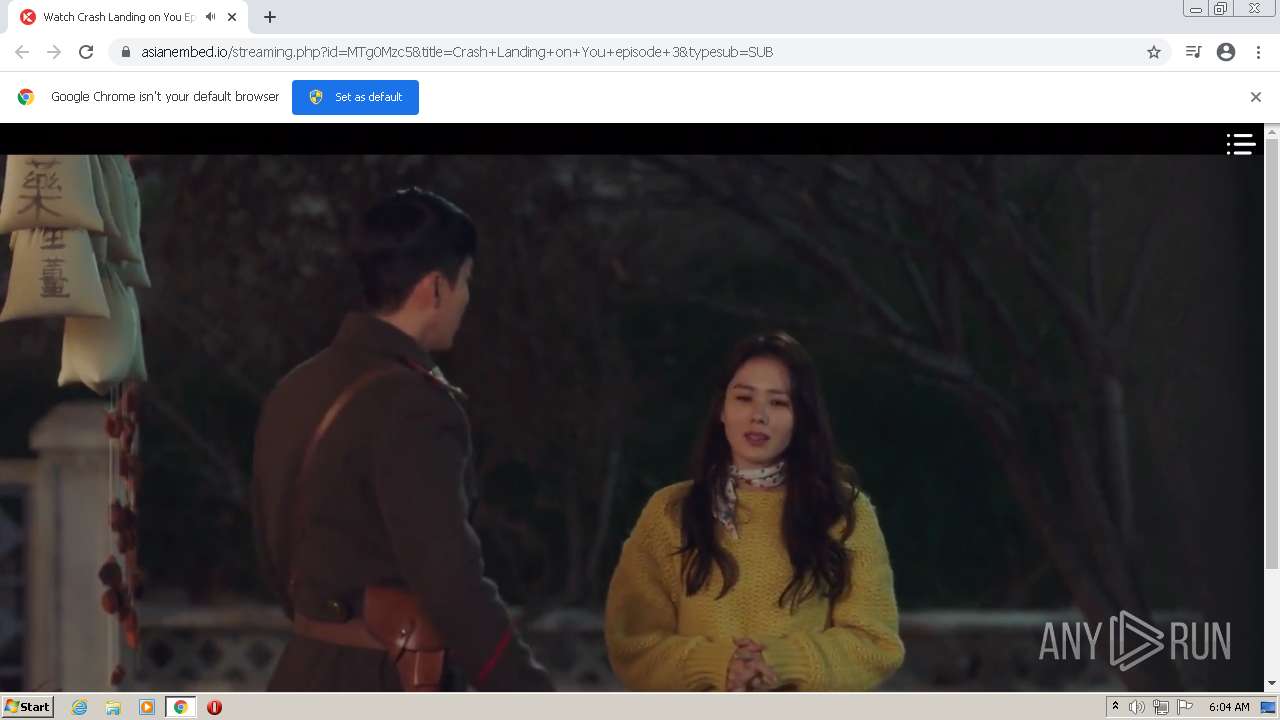The image size is (1280, 720).
Task: Click the video to toggle playback
Action: (x=632, y=422)
